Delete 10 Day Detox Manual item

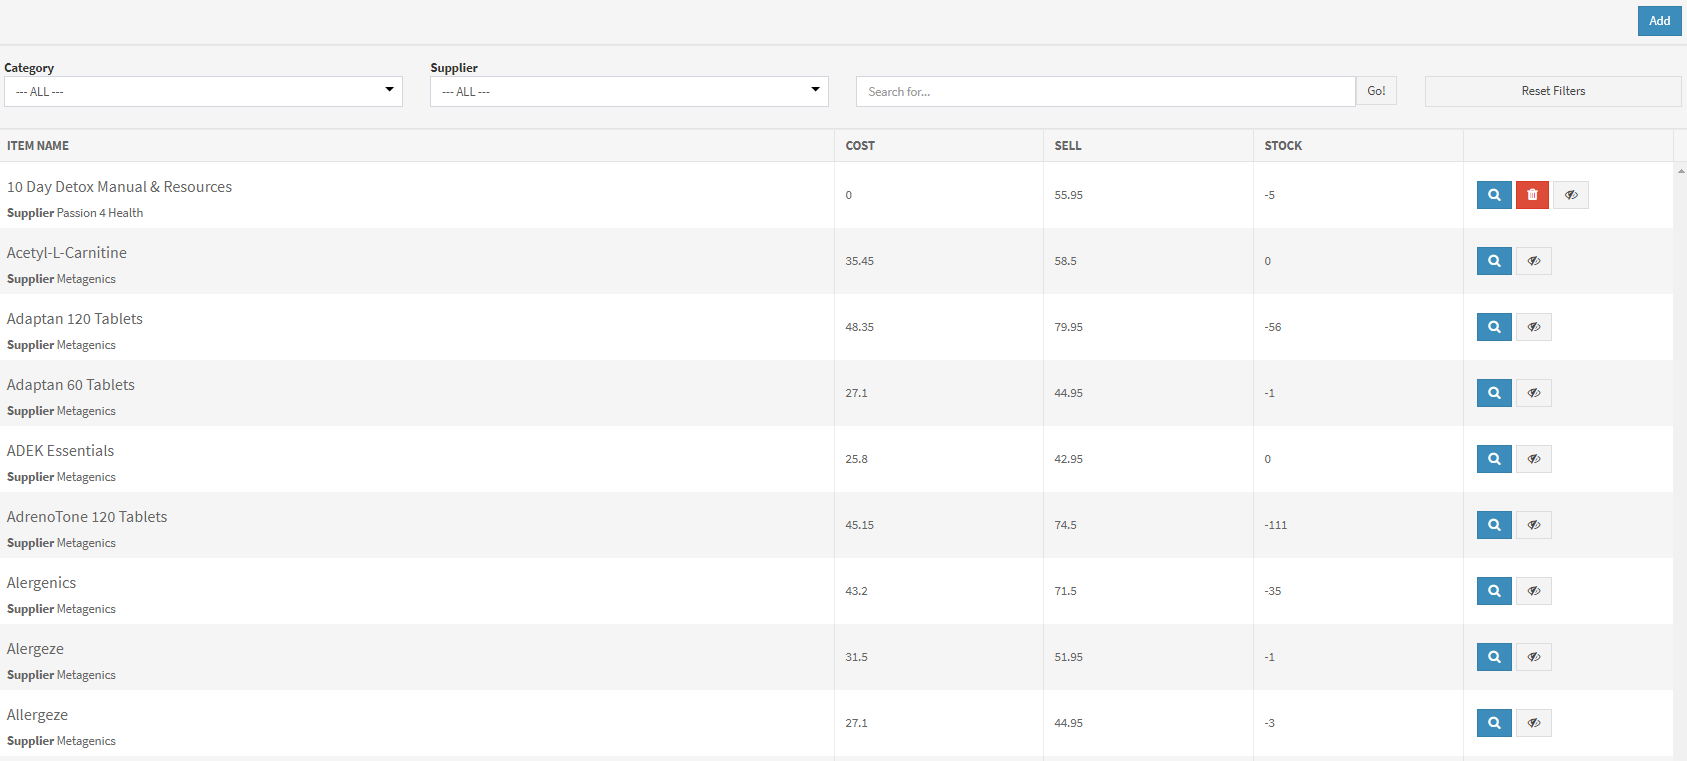click(1532, 195)
